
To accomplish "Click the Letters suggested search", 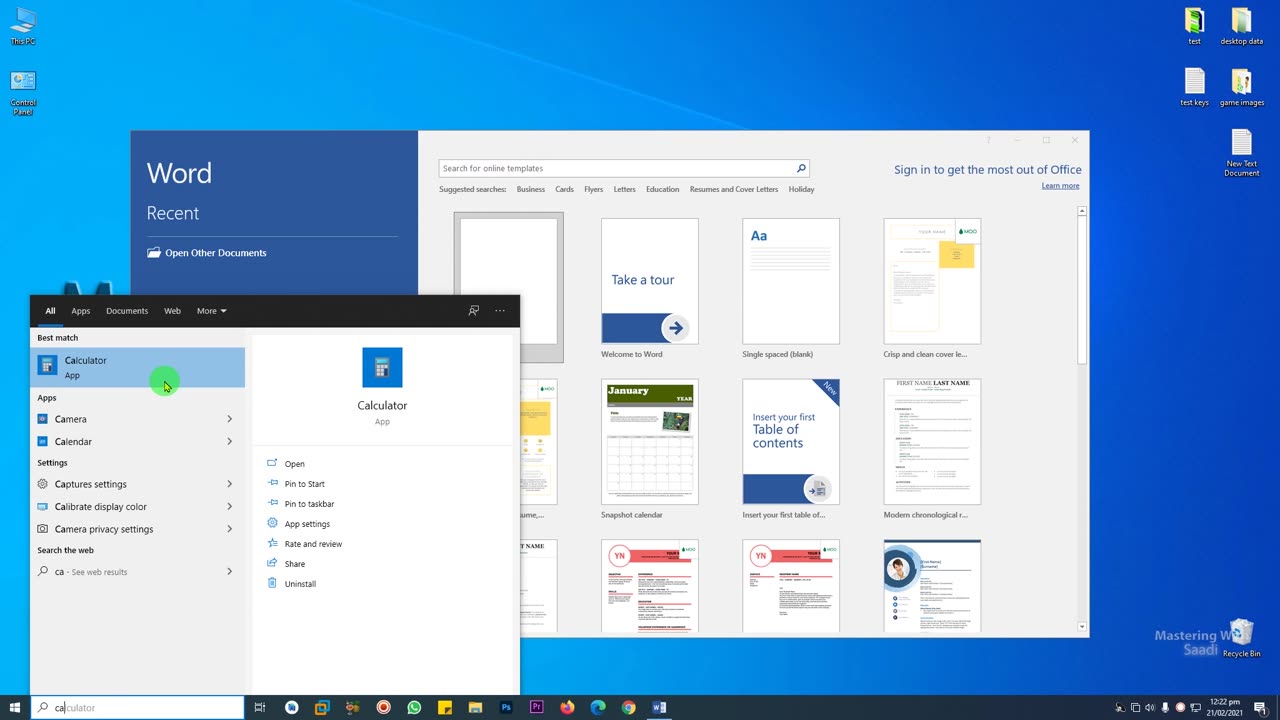I will tap(625, 189).
